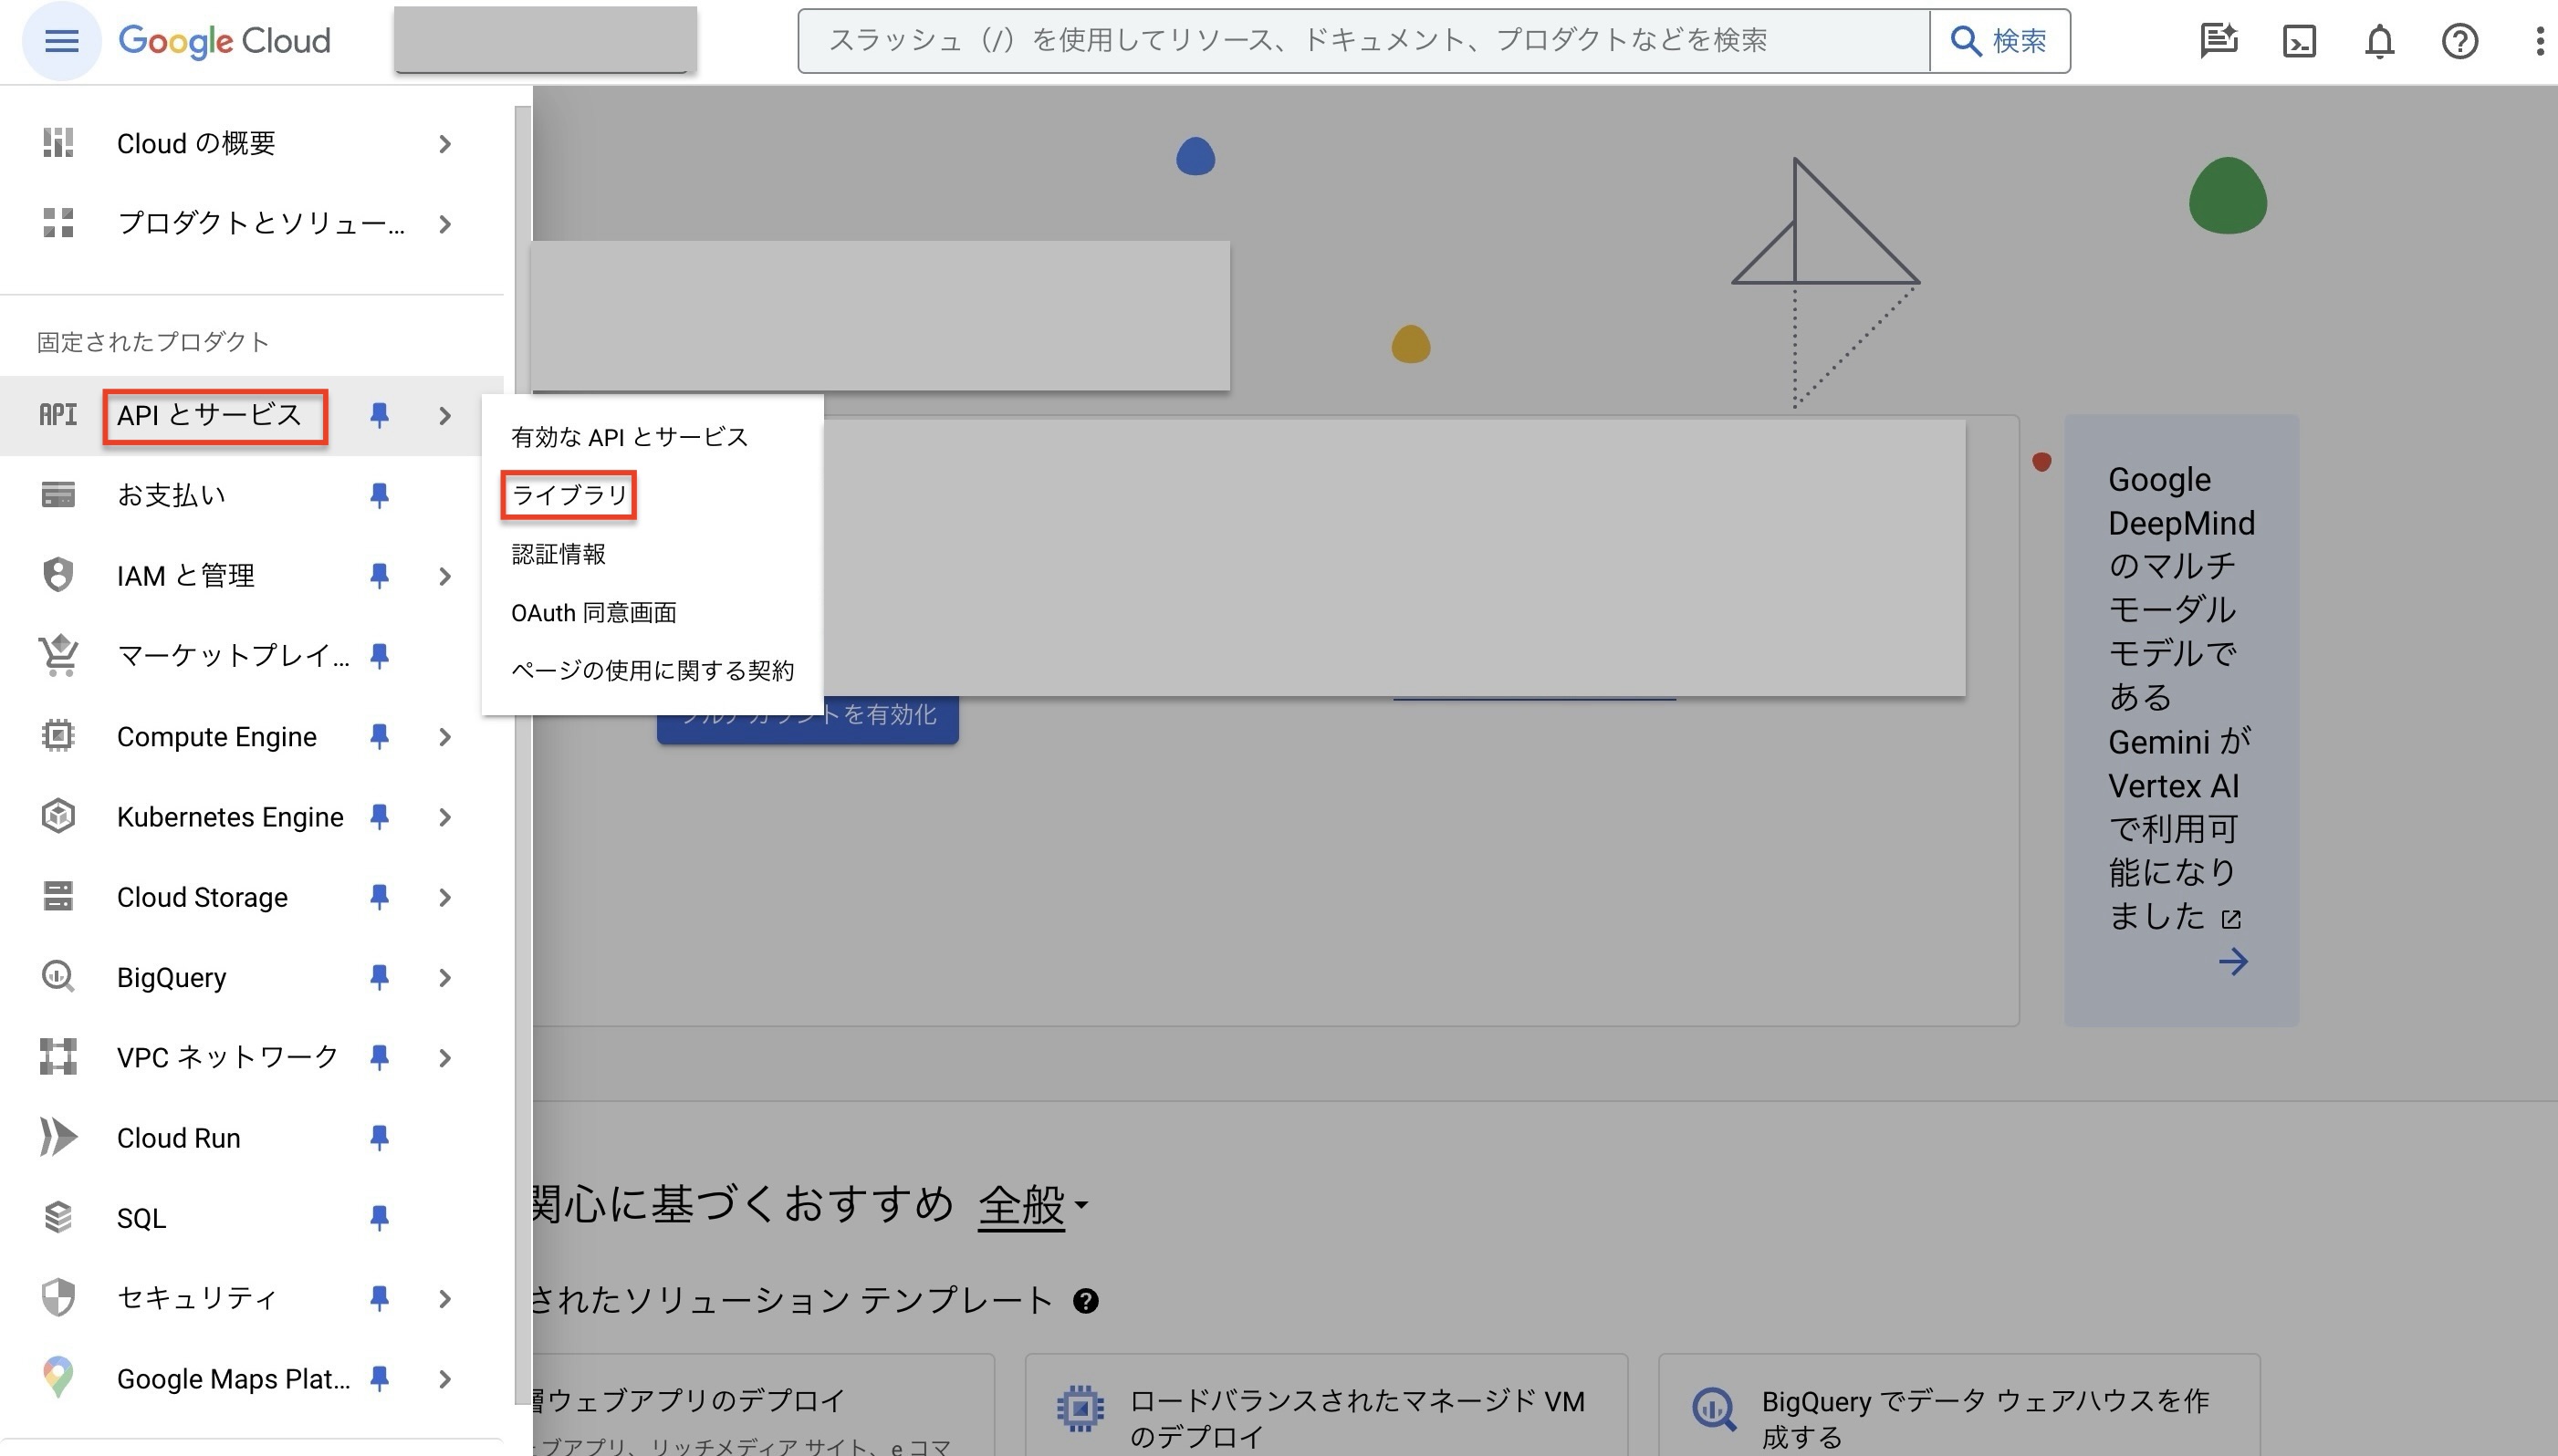
Task: Click the Cloud の概要 dashboard icon
Action: (58, 143)
